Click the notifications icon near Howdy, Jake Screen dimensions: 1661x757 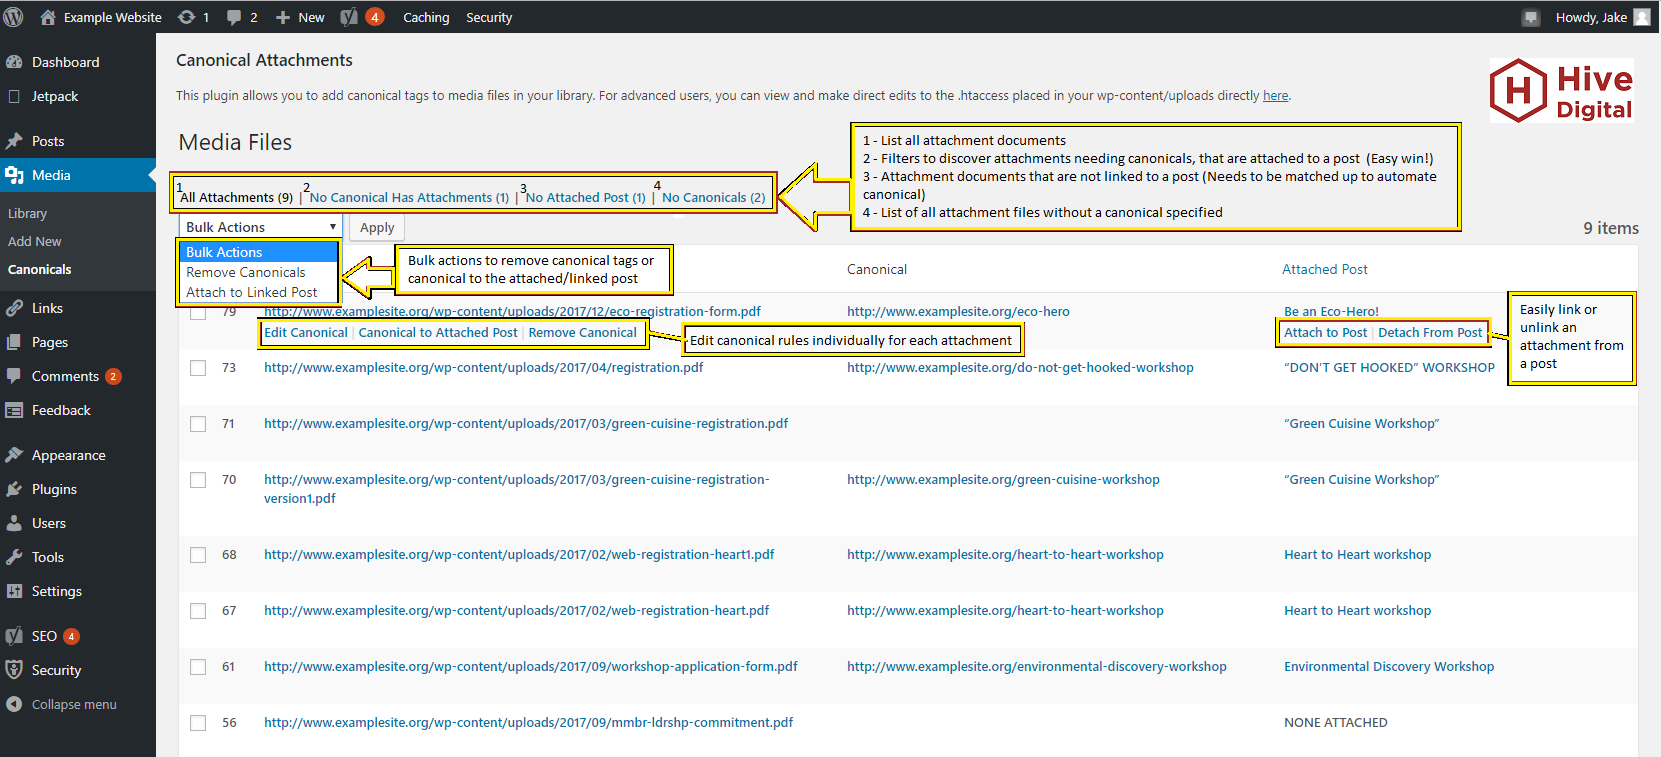(x=1530, y=17)
